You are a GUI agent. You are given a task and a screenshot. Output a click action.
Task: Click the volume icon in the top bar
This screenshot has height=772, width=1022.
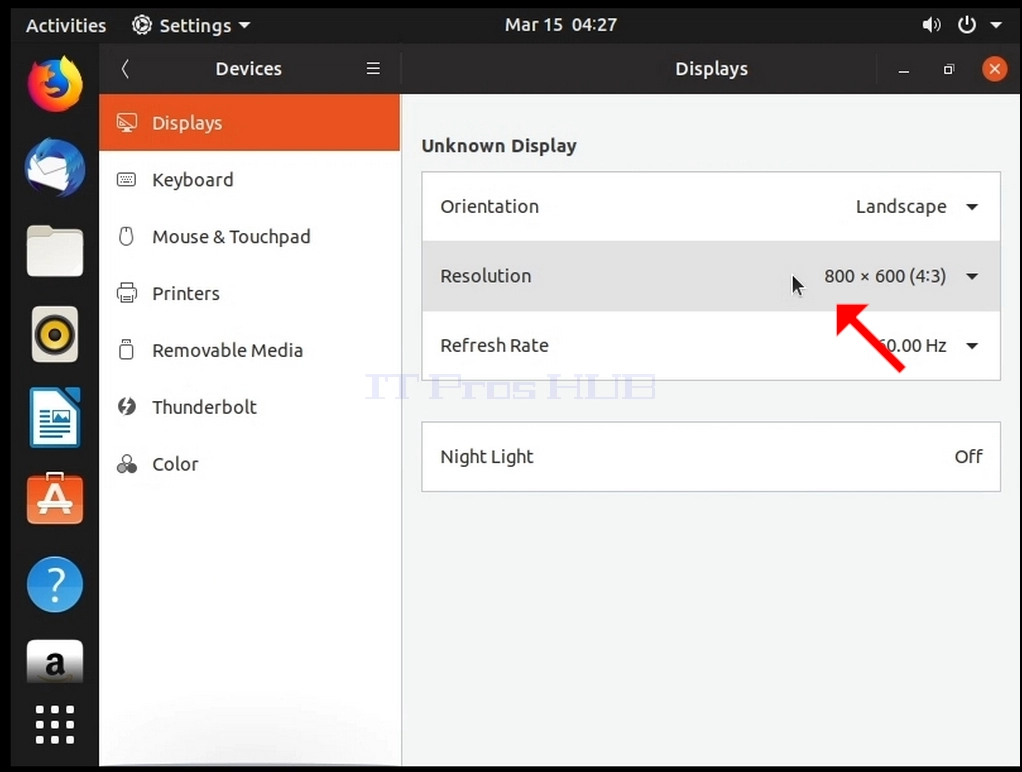point(931,25)
